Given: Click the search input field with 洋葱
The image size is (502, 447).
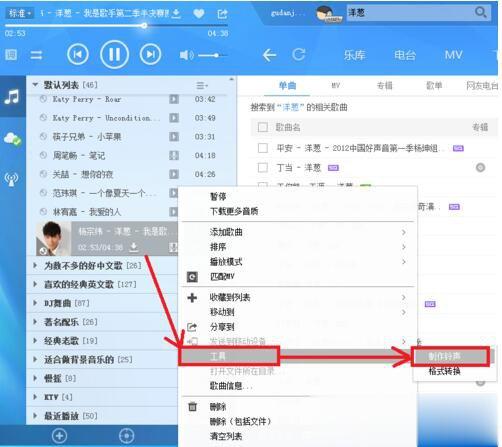Looking at the screenshot, I should [x=410, y=13].
